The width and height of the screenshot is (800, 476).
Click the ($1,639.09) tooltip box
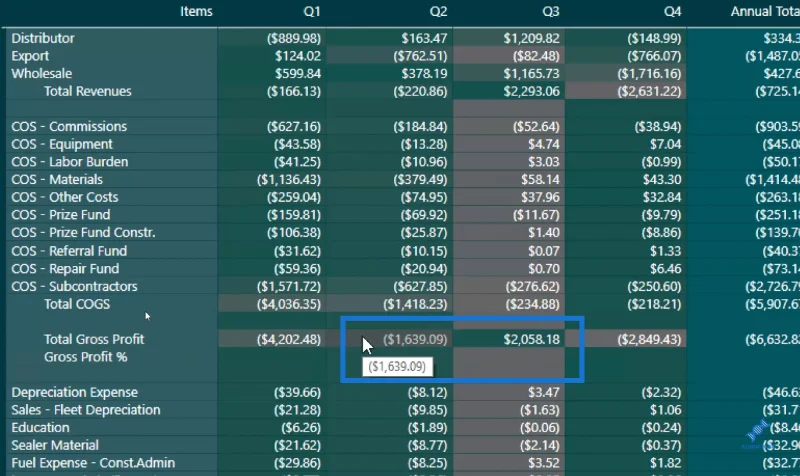pyautogui.click(x=397, y=367)
